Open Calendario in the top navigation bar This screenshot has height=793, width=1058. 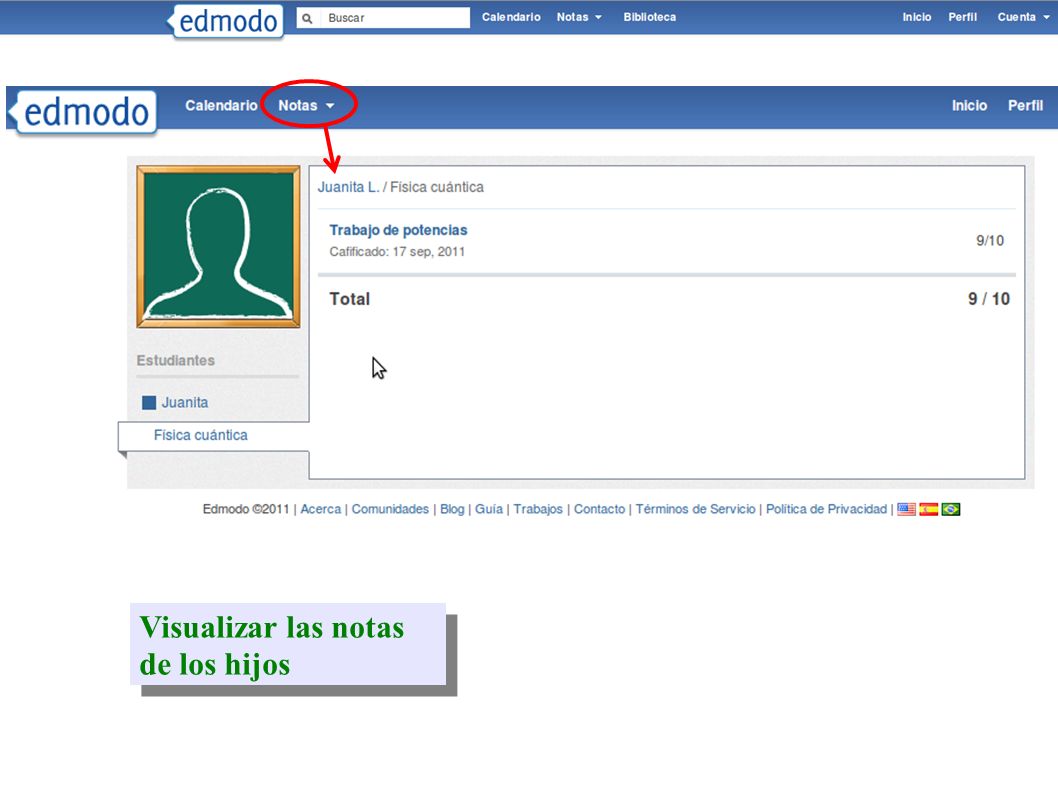coord(511,17)
